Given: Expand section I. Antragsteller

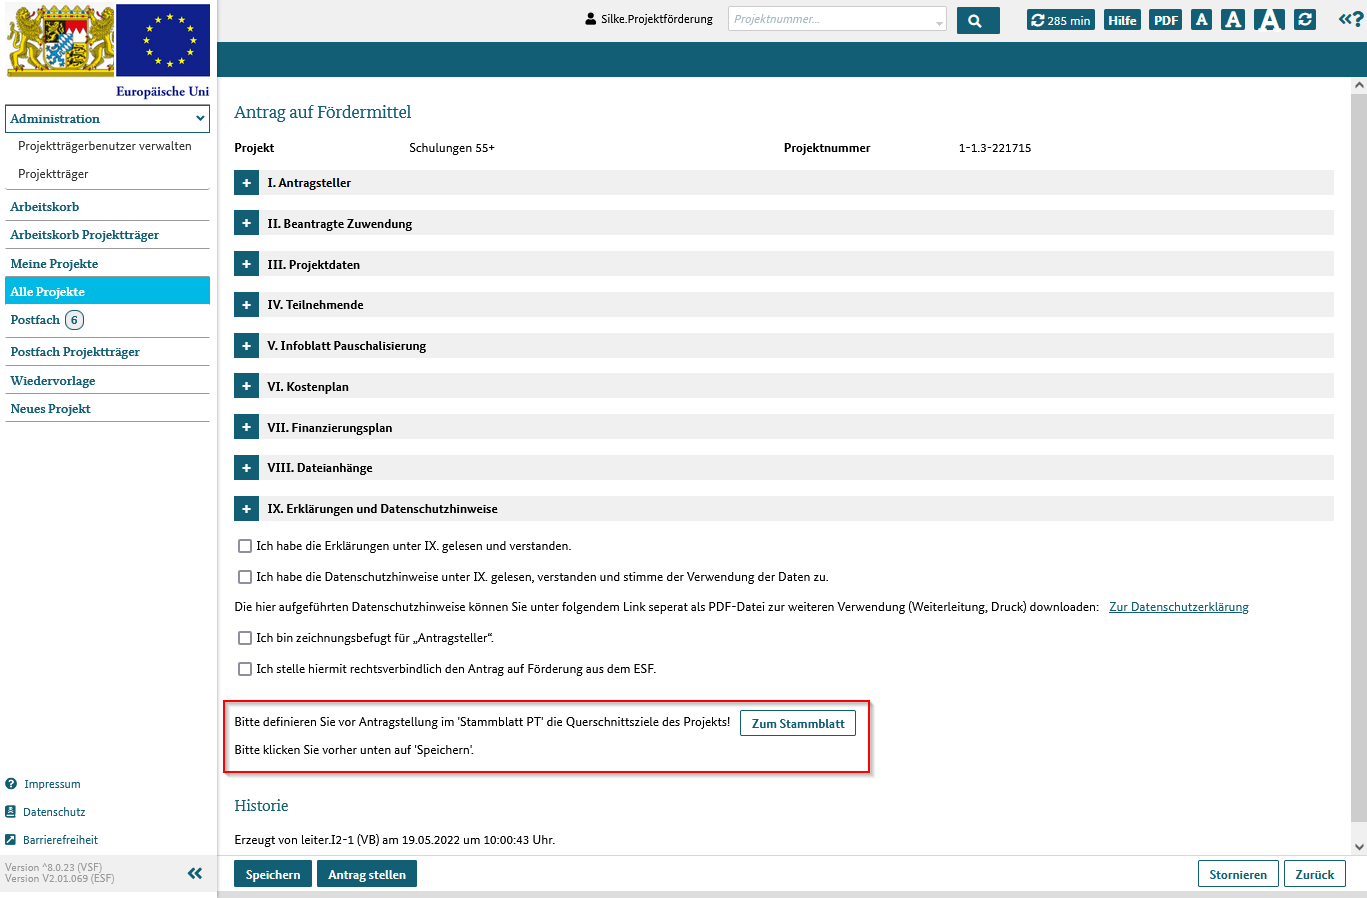Looking at the screenshot, I should pyautogui.click(x=246, y=183).
